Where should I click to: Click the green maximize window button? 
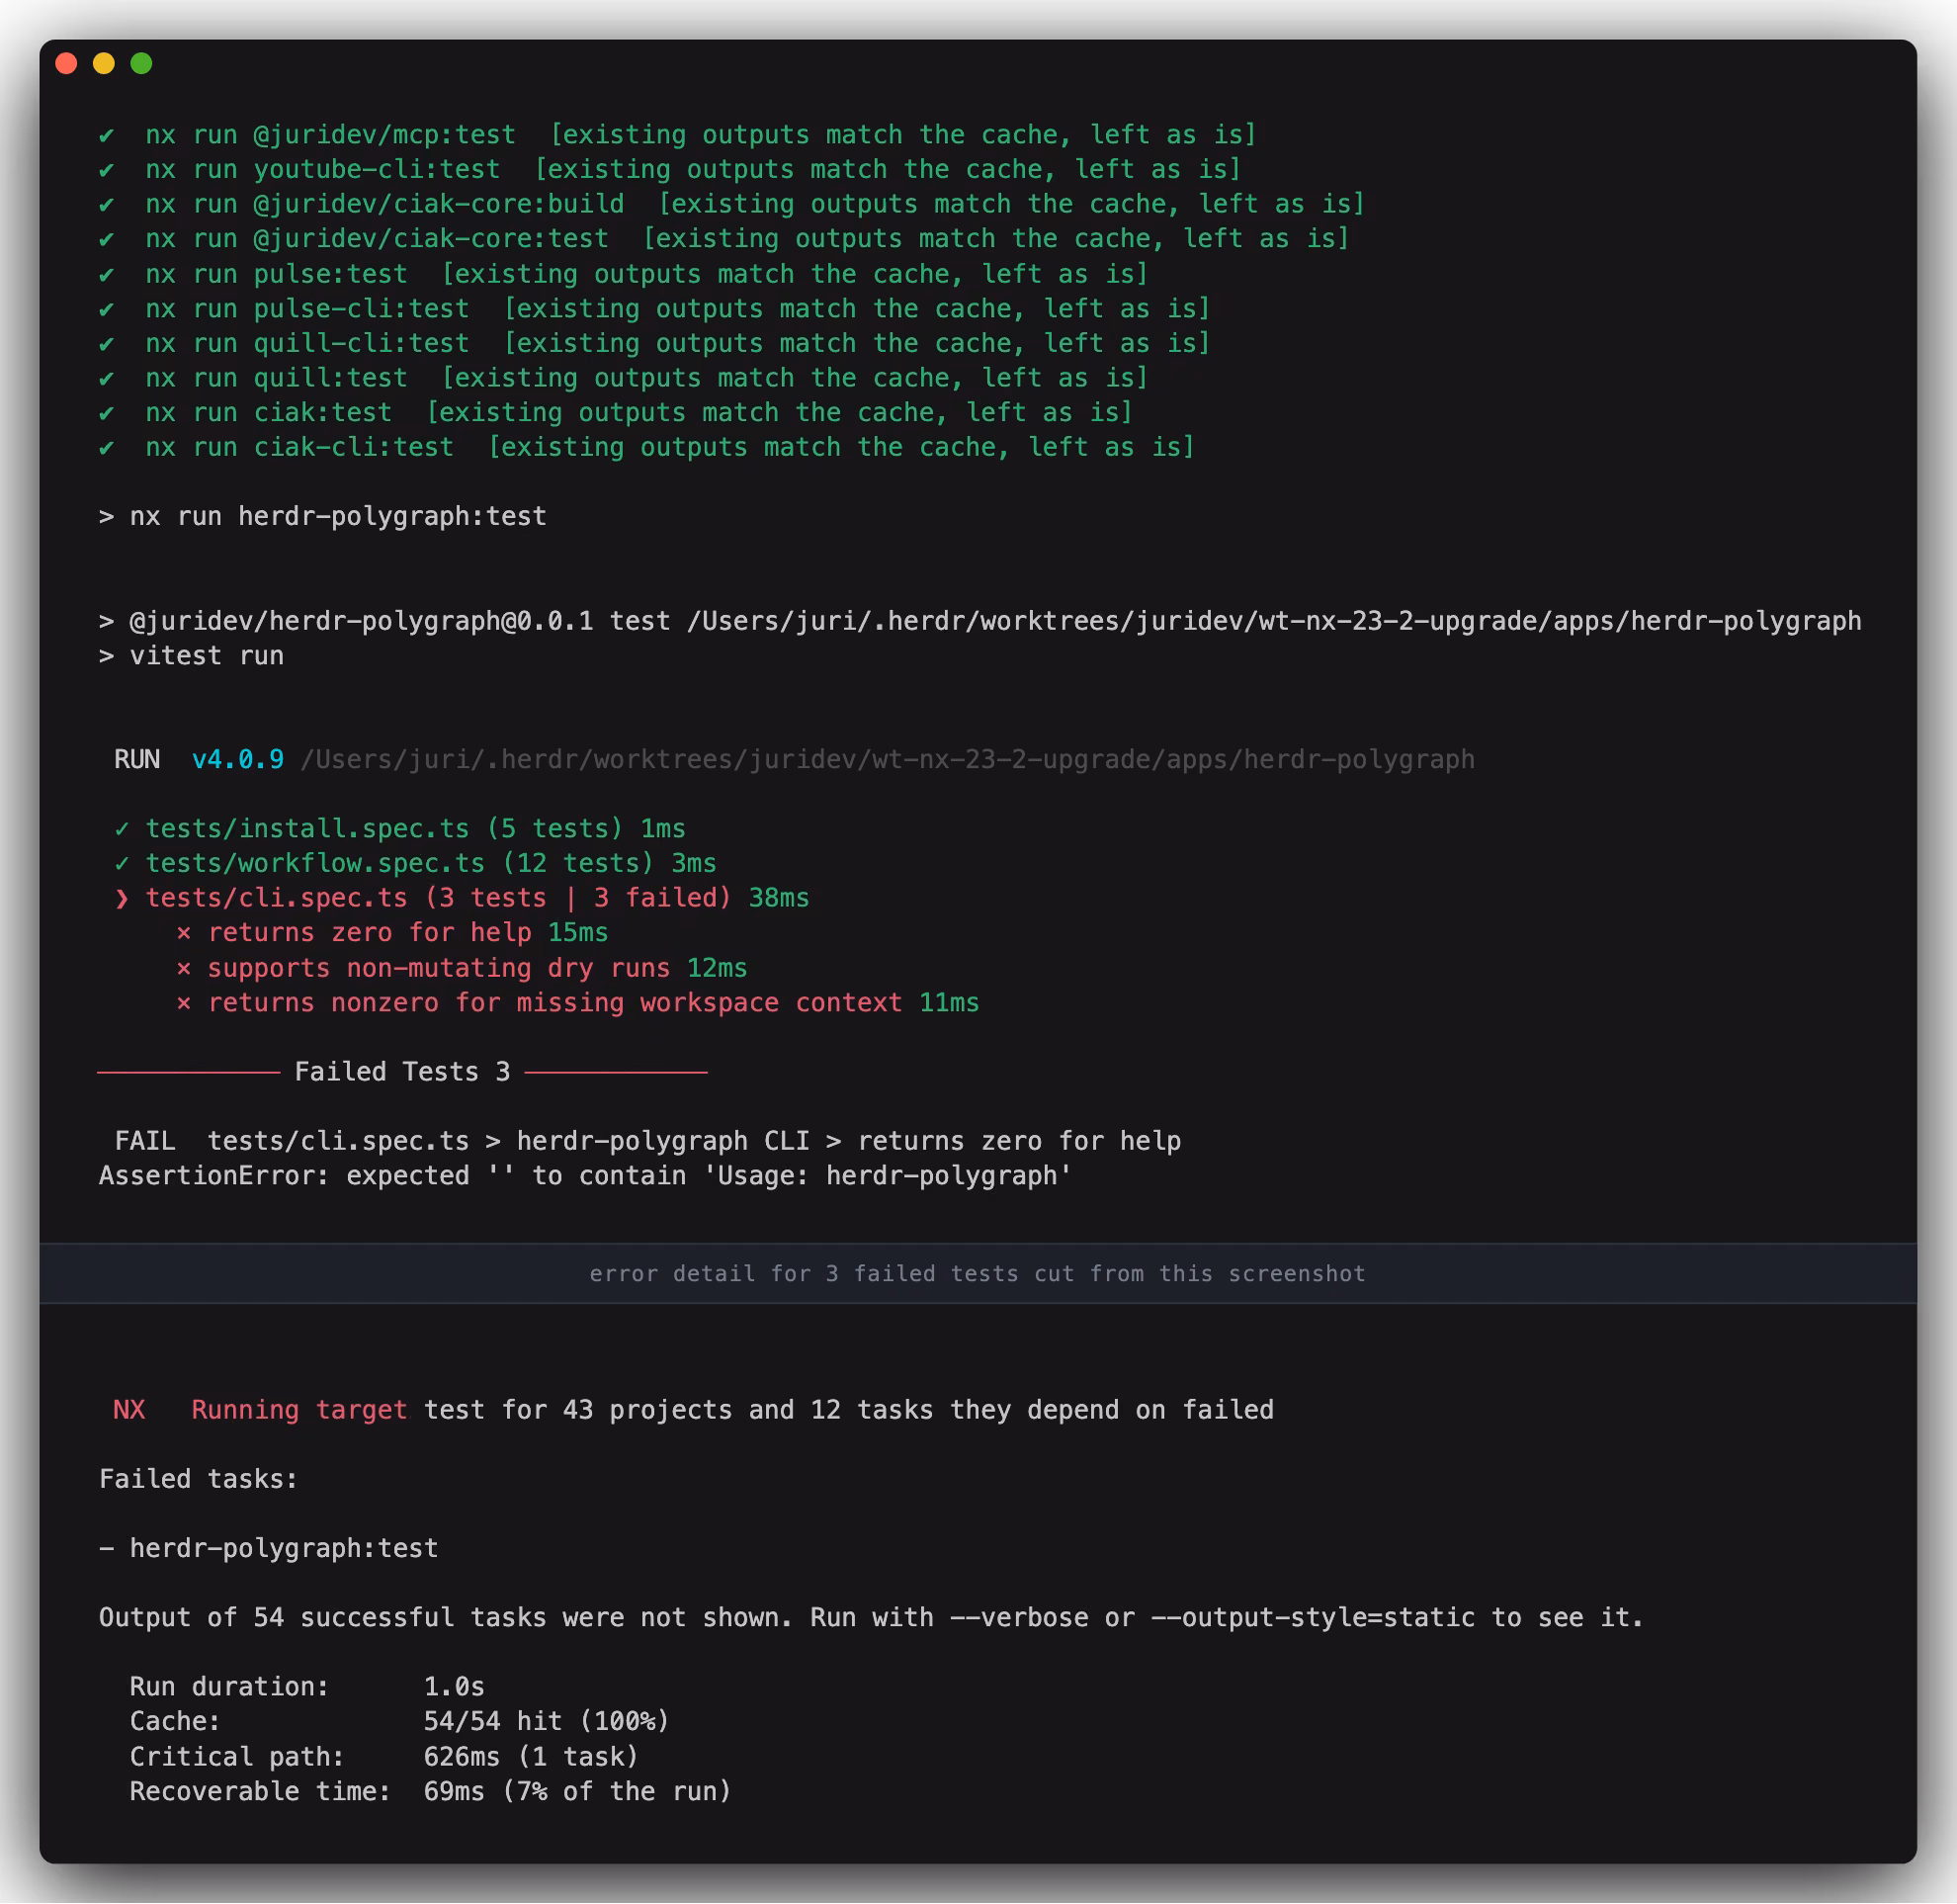pos(142,64)
